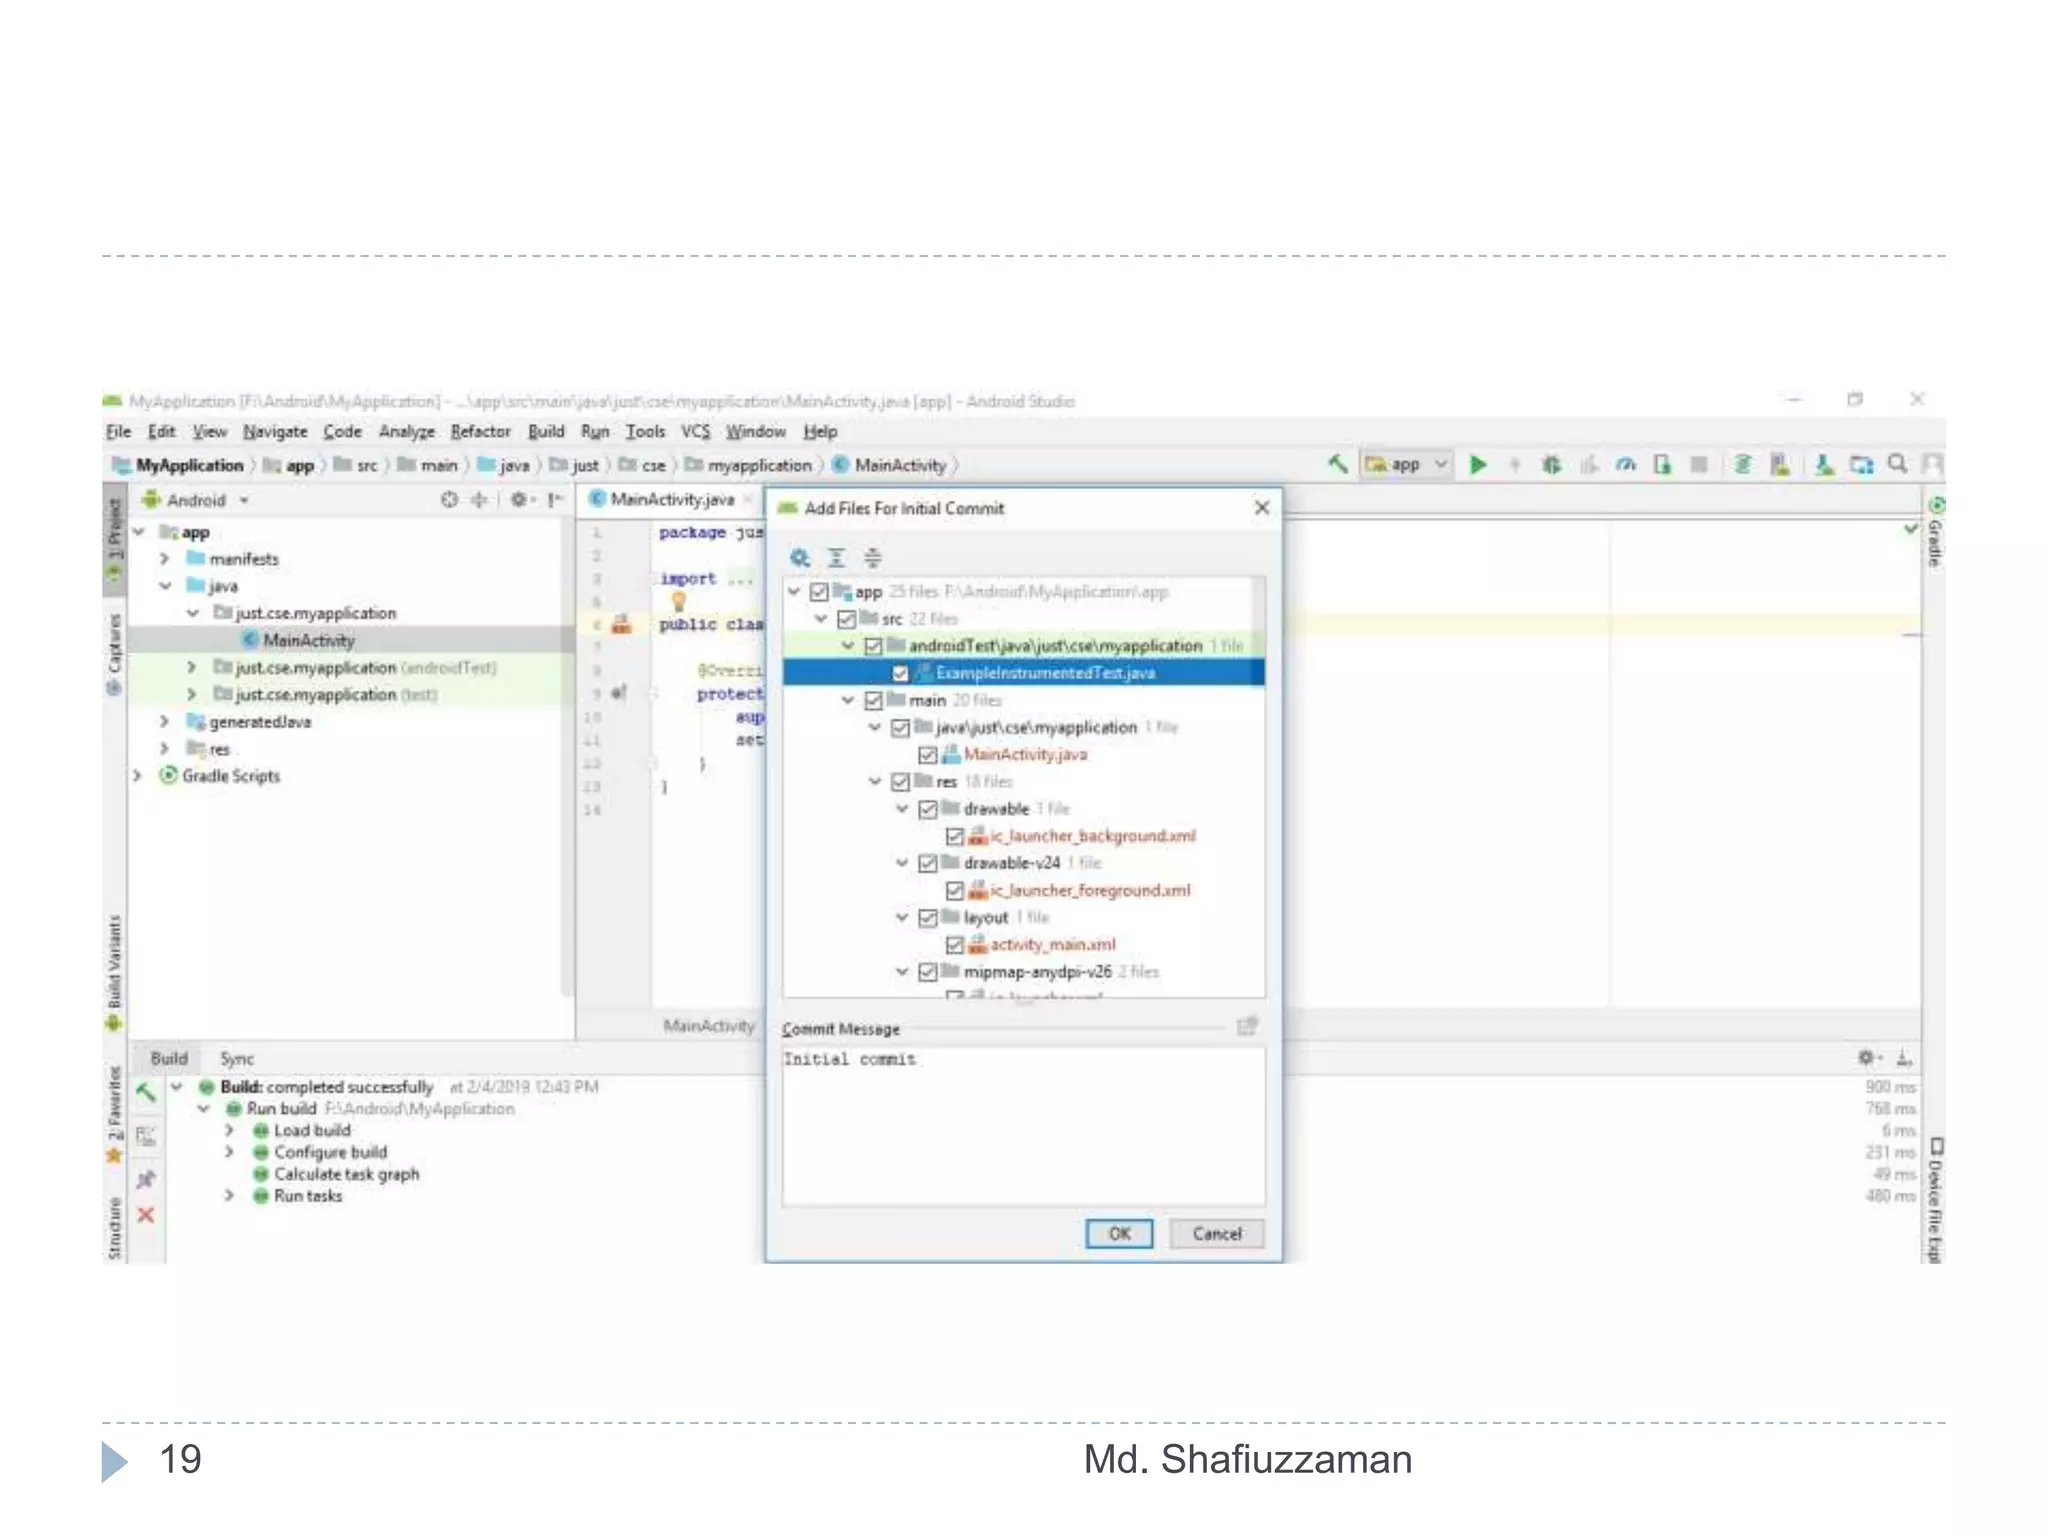Click the grey Stop square icon
This screenshot has width=2048, height=1536.
click(x=1698, y=464)
